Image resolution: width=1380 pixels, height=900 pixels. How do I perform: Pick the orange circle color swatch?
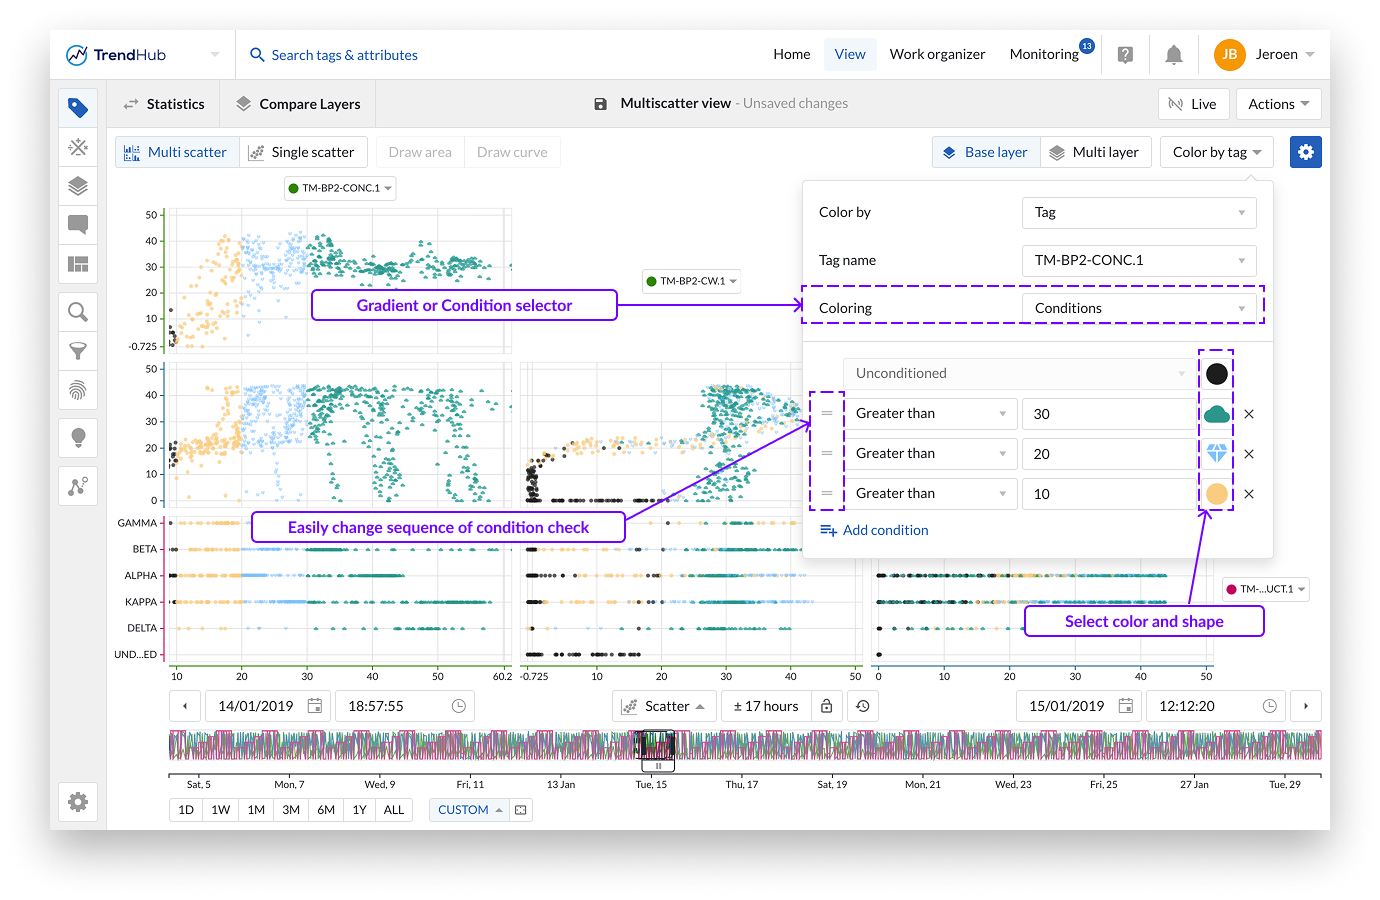click(x=1216, y=494)
